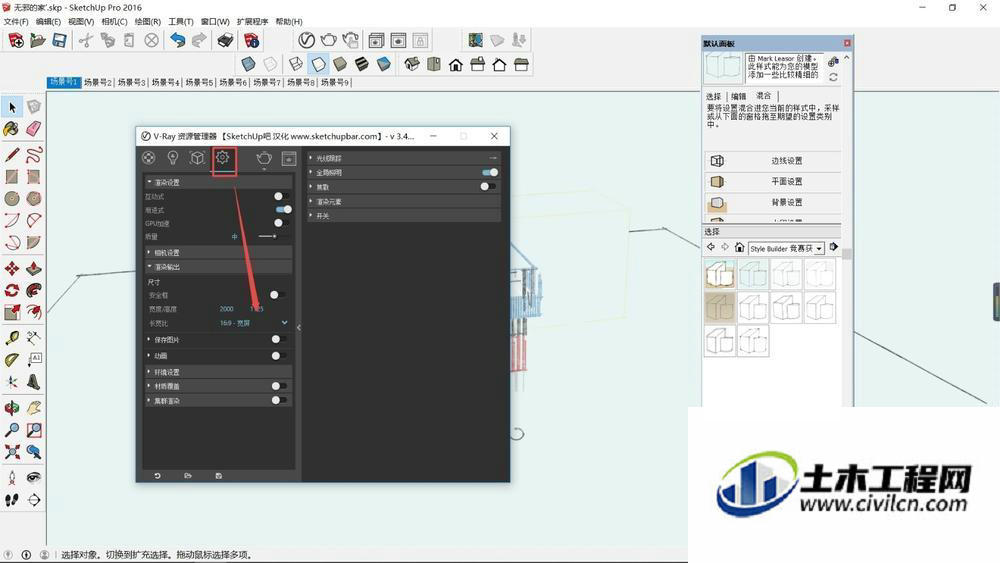Image resolution: width=1000 pixels, height=563 pixels.
Task: Switch to Iso view house icon
Action: point(412,64)
